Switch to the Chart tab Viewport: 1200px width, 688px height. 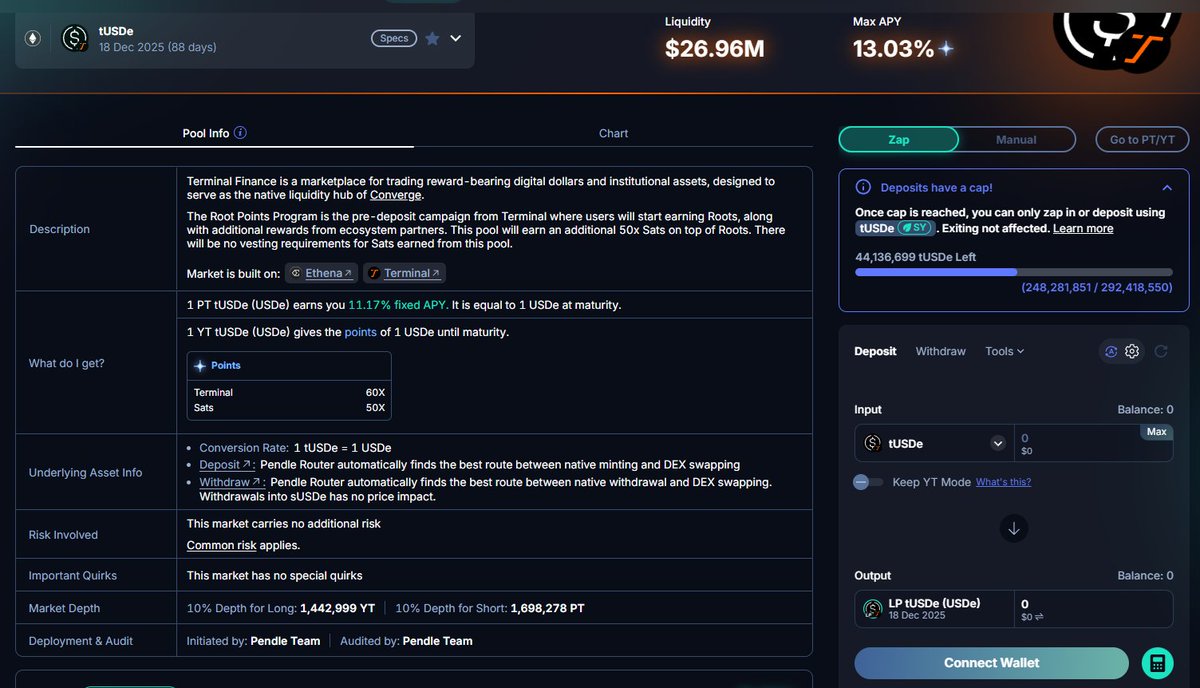[x=614, y=133]
